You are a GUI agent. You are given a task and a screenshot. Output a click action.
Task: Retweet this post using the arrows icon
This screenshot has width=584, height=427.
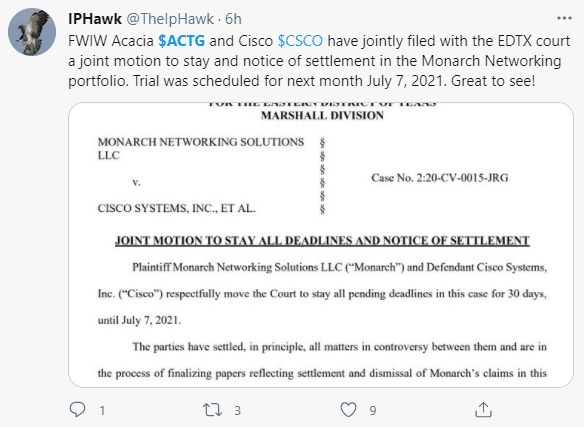[212, 410]
